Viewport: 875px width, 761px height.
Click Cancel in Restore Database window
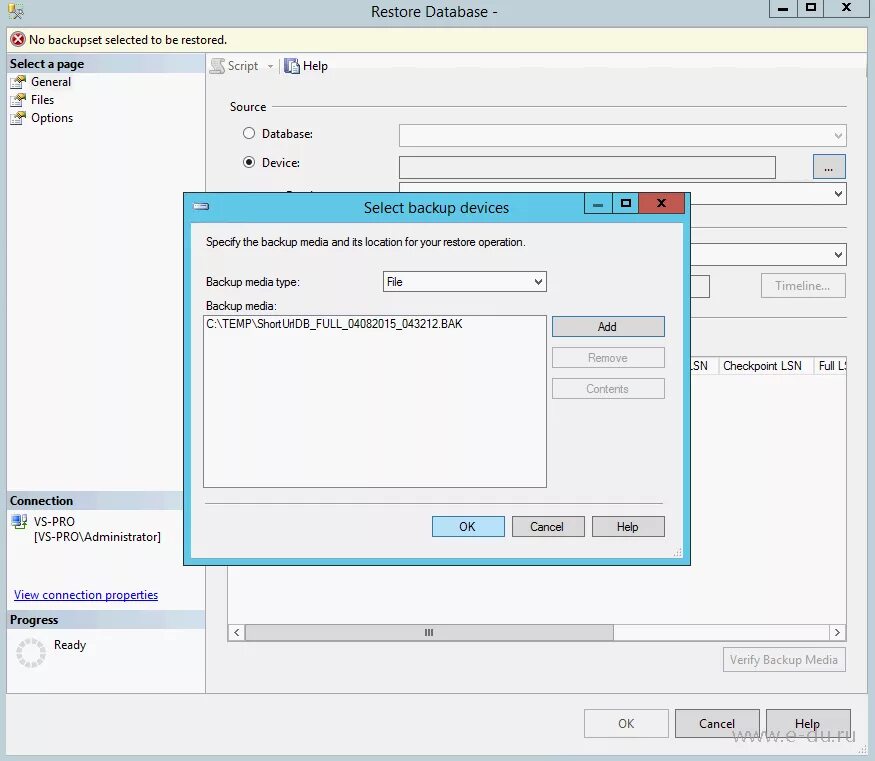[717, 724]
